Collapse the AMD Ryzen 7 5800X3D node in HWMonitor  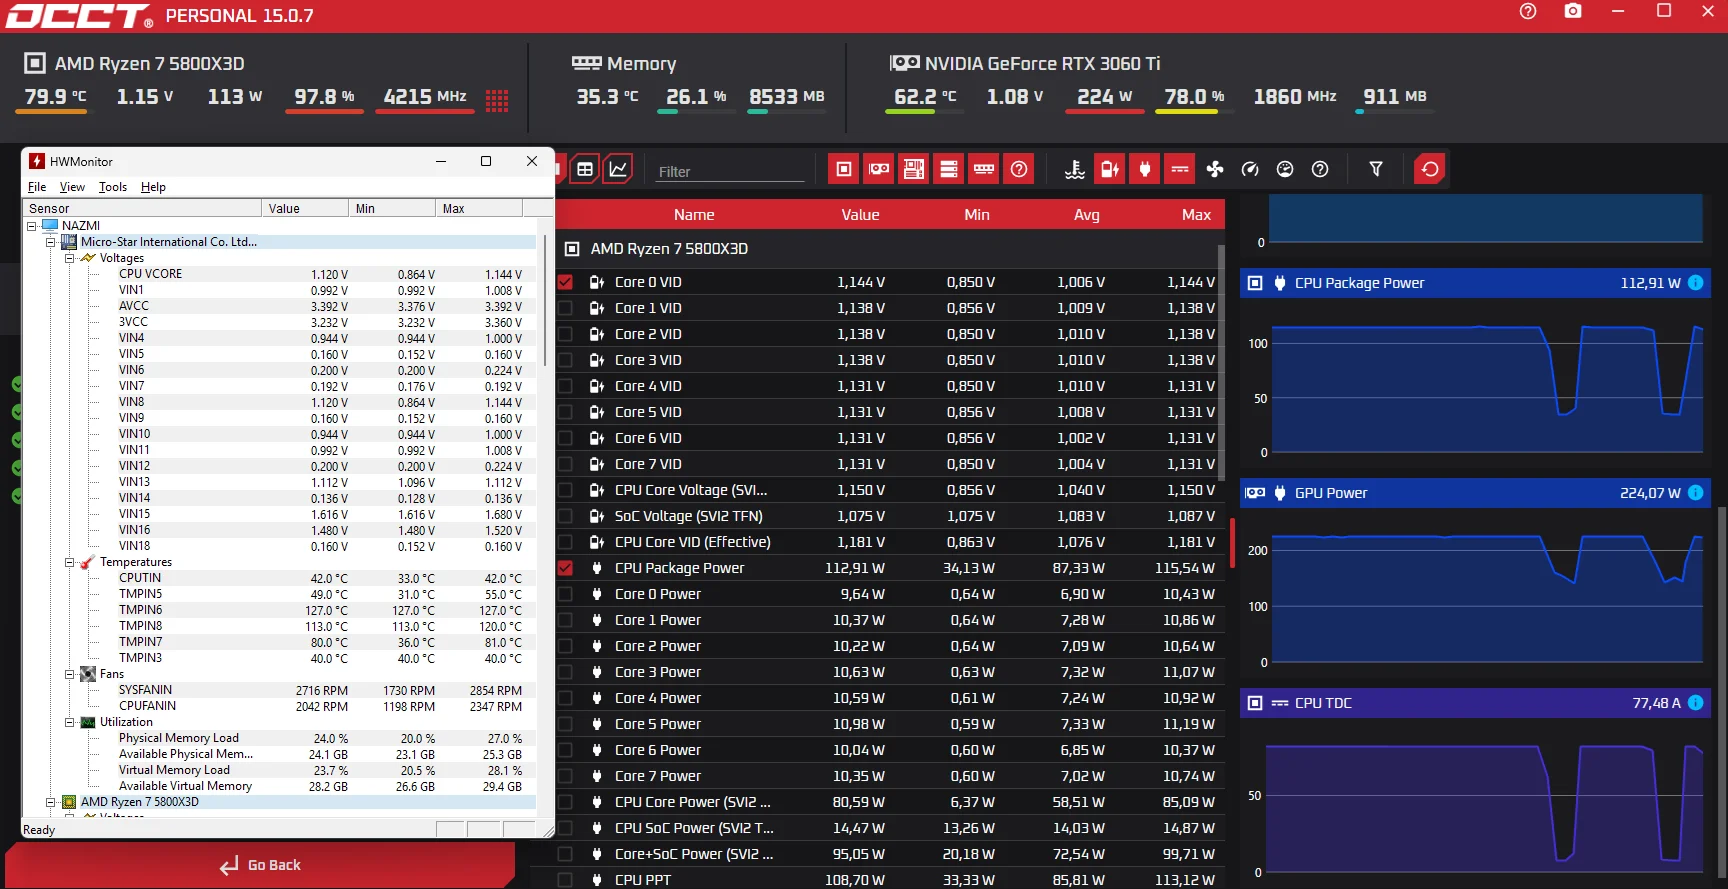click(x=50, y=802)
